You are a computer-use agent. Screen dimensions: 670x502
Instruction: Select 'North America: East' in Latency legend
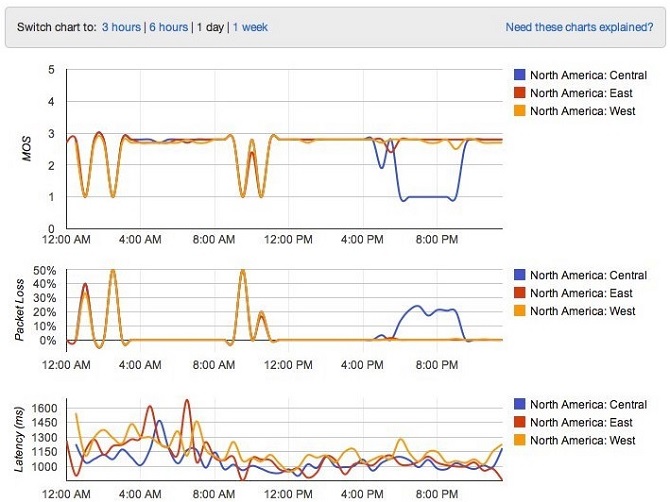coord(581,423)
